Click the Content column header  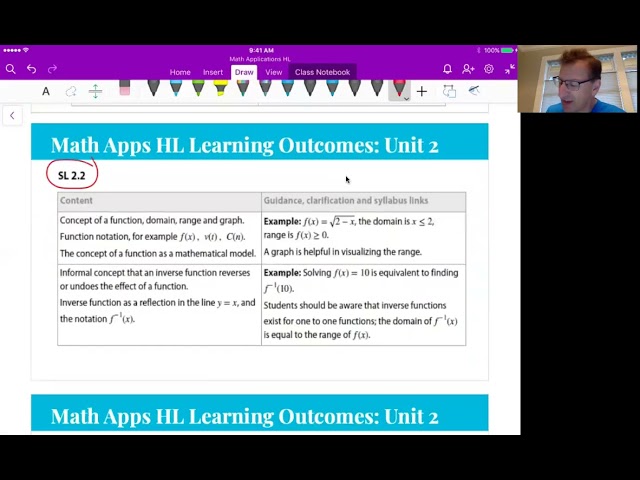(76, 200)
